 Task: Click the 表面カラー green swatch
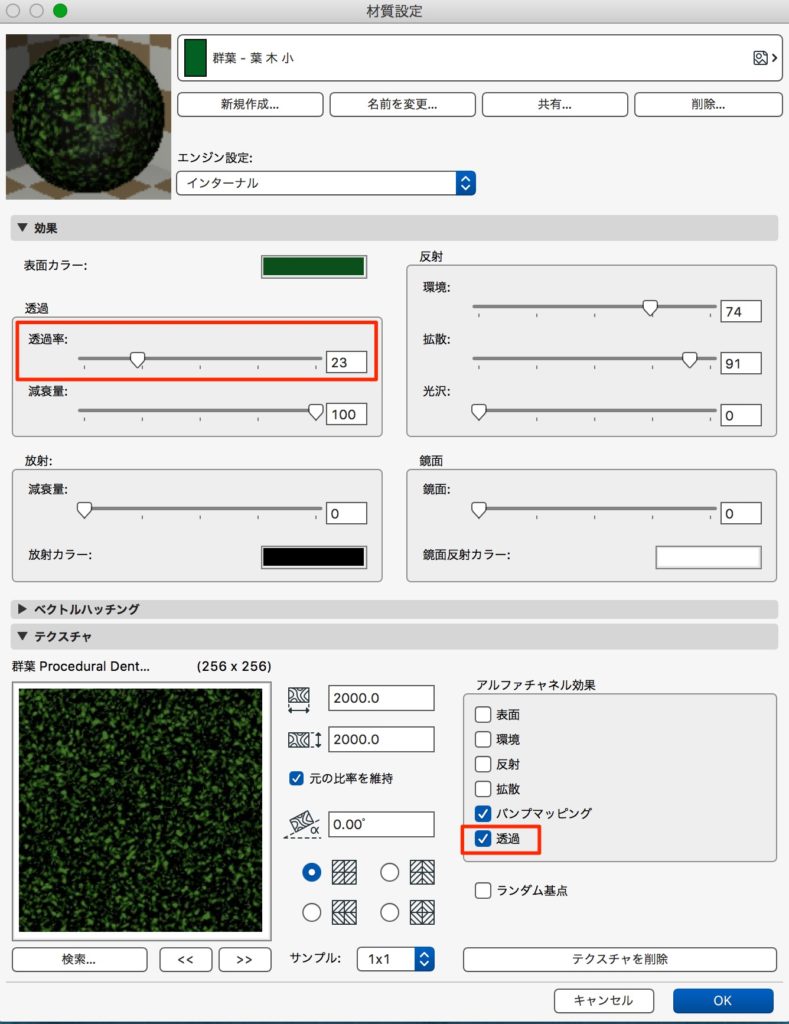coord(314,266)
